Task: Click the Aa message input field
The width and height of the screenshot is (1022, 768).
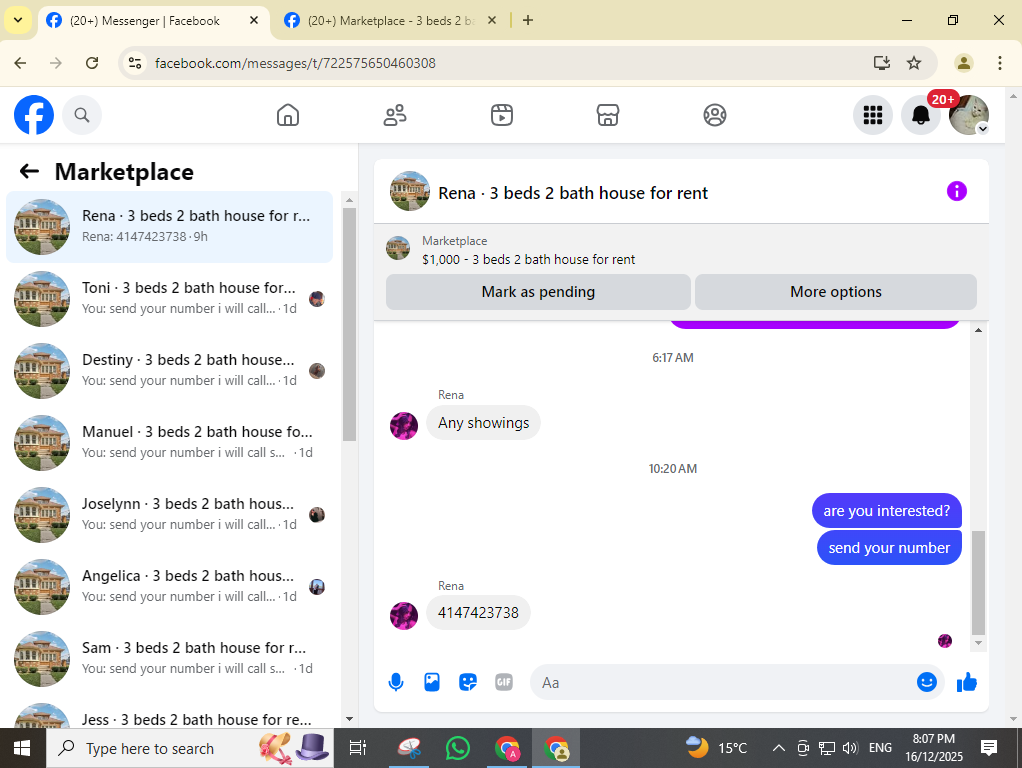Action: (723, 683)
